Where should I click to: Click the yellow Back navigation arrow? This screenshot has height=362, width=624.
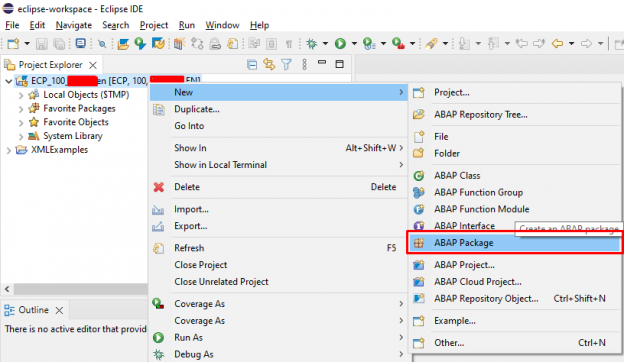pos(557,43)
